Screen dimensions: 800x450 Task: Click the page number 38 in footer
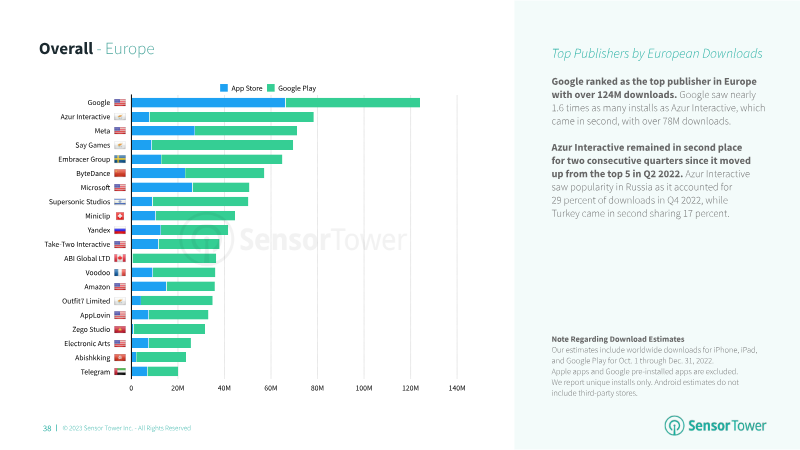pyautogui.click(x=47, y=428)
